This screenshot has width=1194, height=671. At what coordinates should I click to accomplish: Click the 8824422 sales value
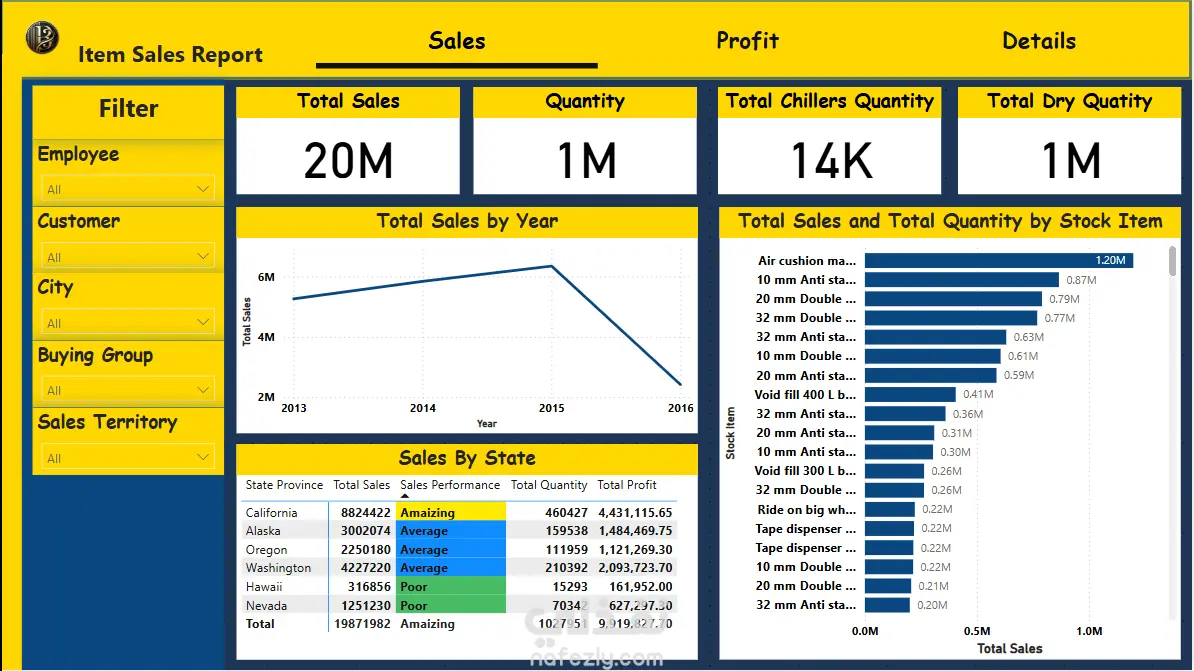point(366,513)
